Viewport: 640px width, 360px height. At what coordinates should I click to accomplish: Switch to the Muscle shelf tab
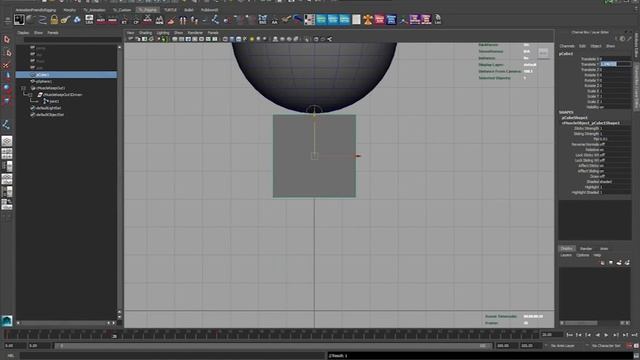(69, 10)
